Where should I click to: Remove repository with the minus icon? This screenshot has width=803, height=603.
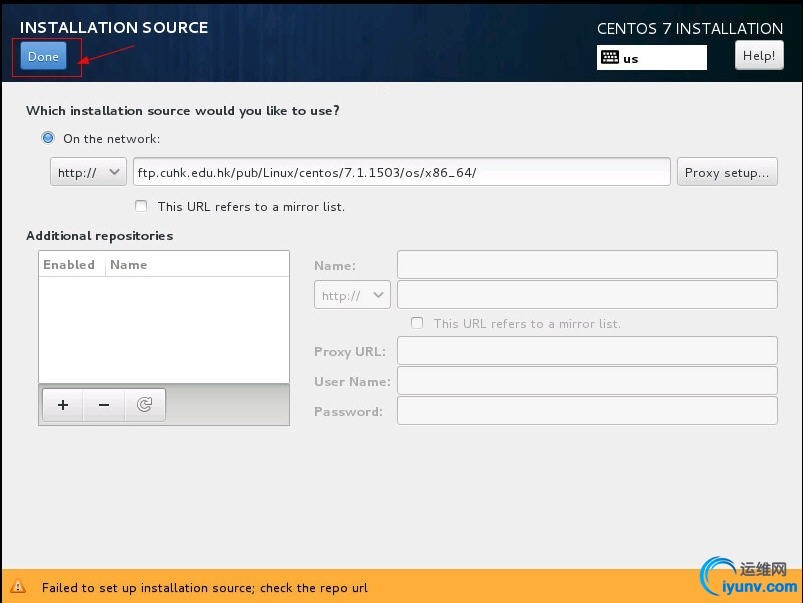click(x=103, y=405)
